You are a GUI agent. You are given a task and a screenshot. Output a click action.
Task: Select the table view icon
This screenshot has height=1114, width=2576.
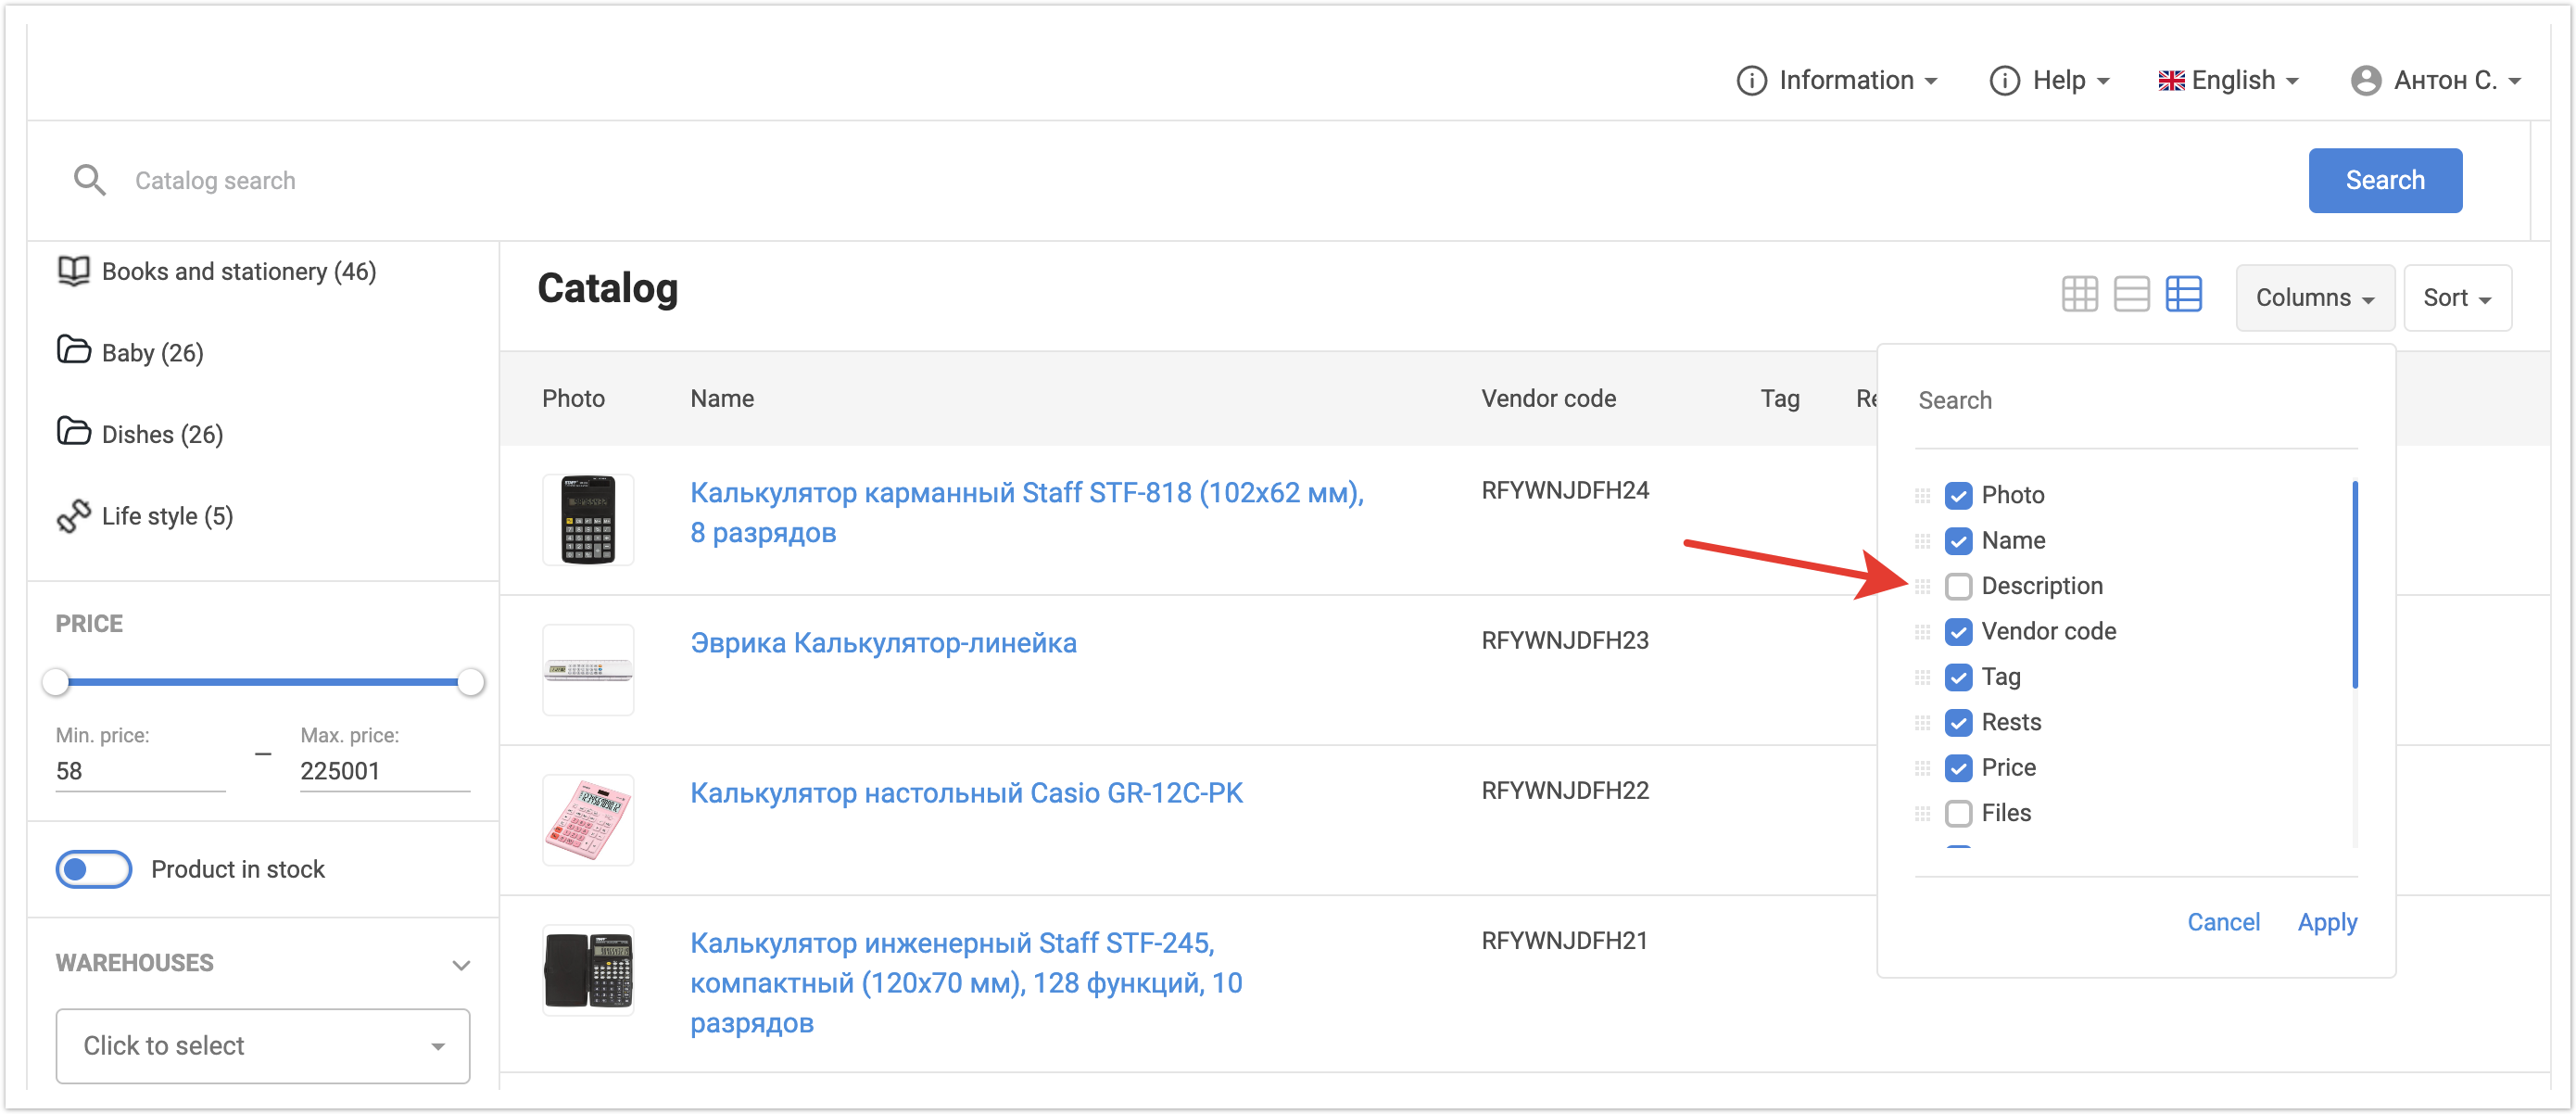[2183, 295]
